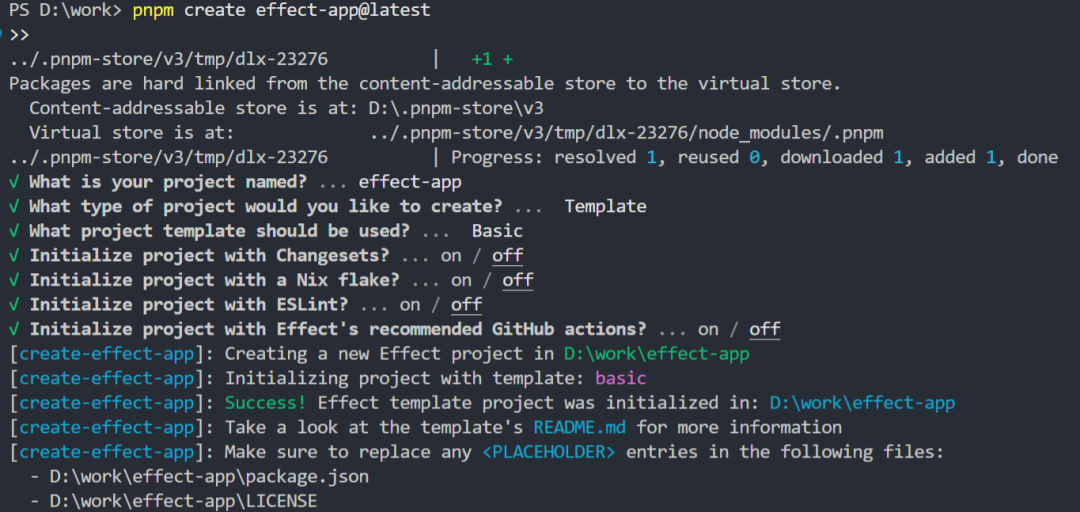Click the pink basic template name
Screen dimensions: 1080x512
621,378
